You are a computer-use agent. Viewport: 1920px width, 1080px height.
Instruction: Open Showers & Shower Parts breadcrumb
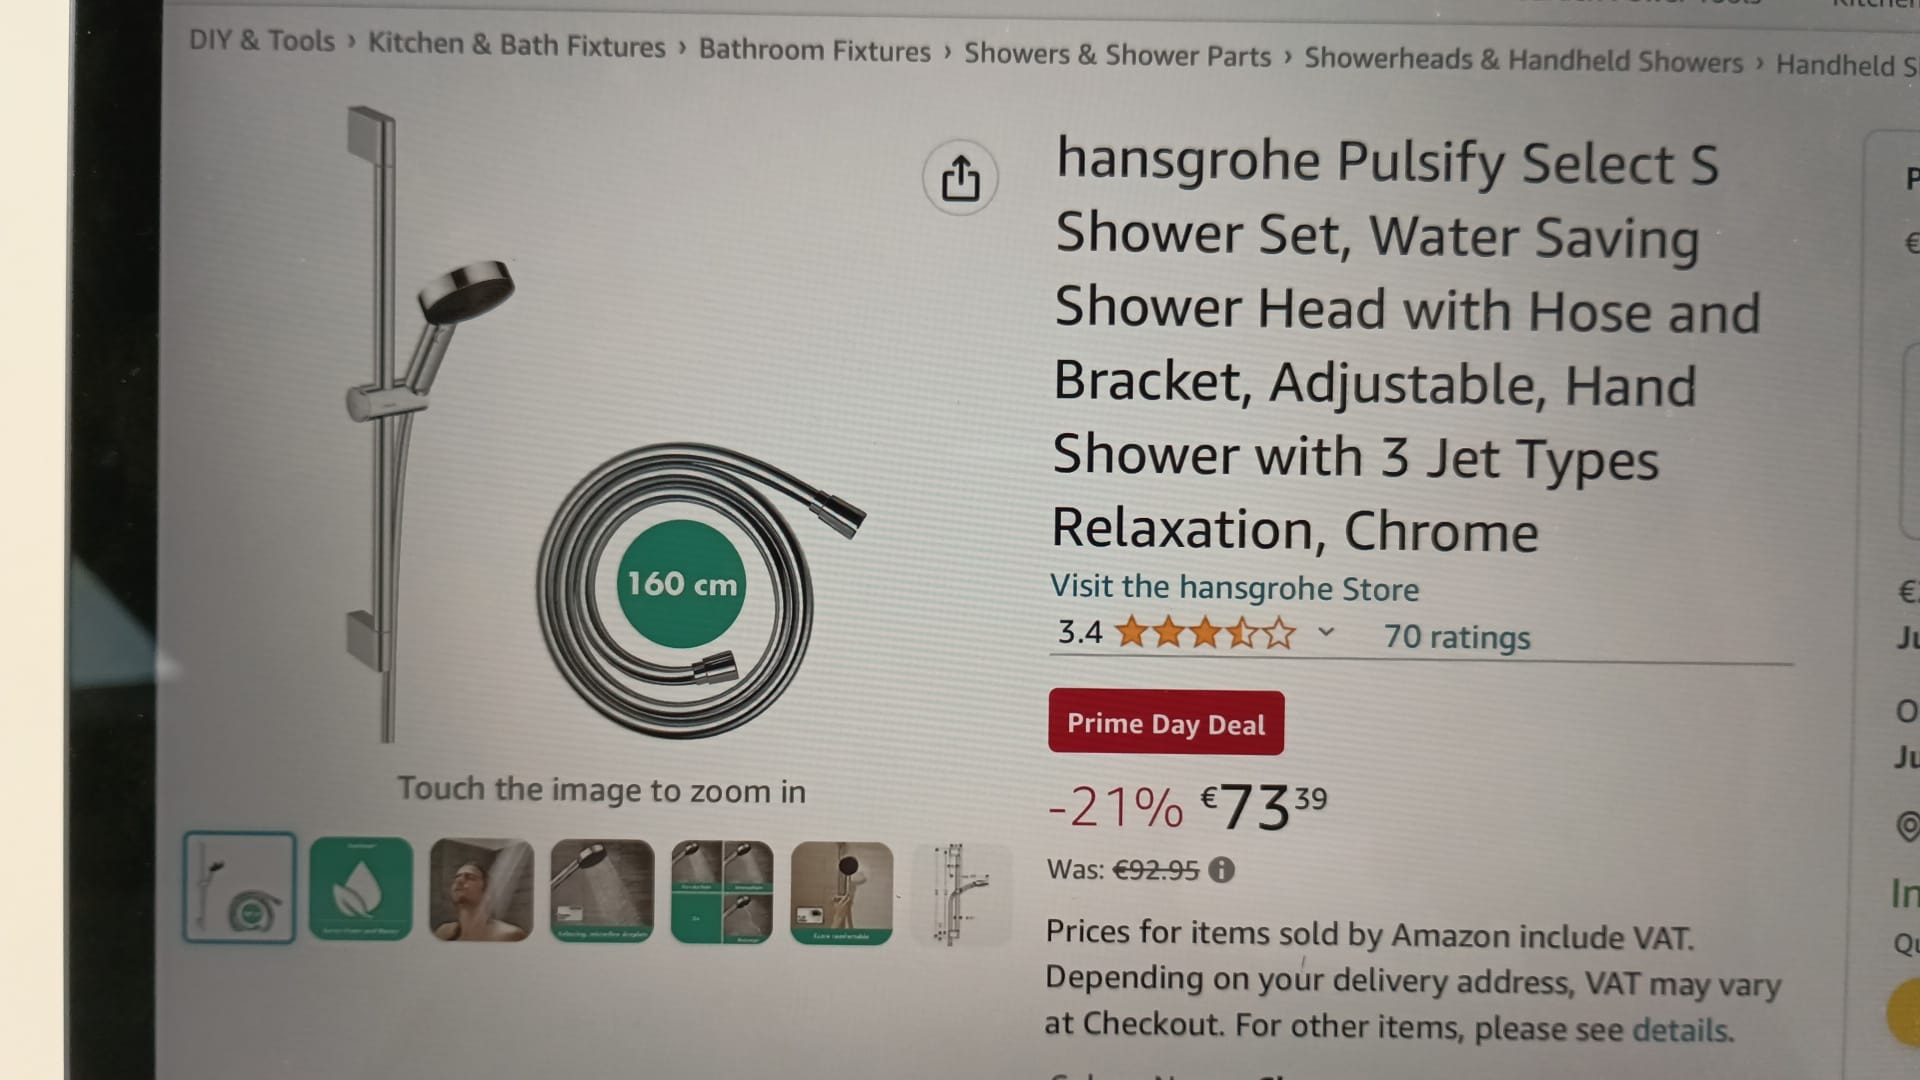(x=1117, y=54)
